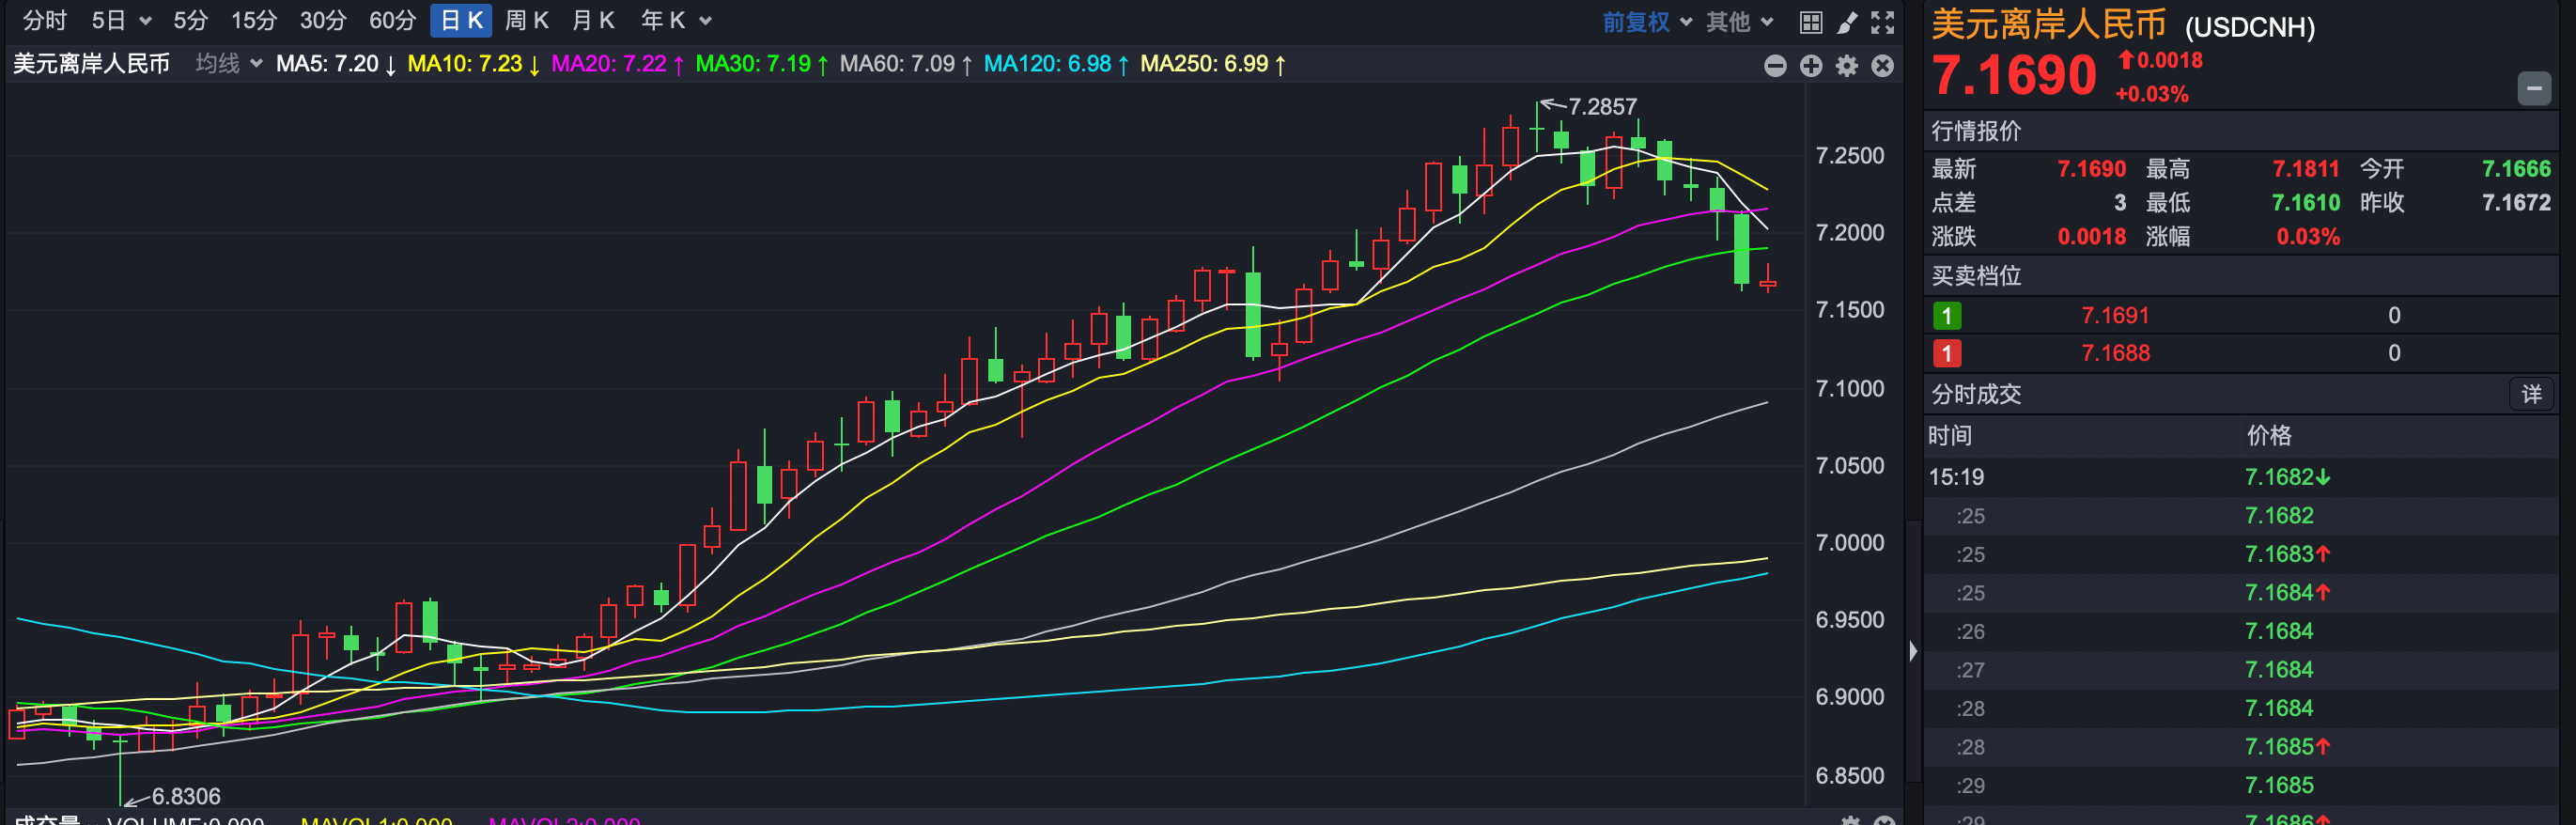Image resolution: width=2576 pixels, height=825 pixels.
Task: Remove the moving average indicator overlay
Action: tap(1882, 66)
